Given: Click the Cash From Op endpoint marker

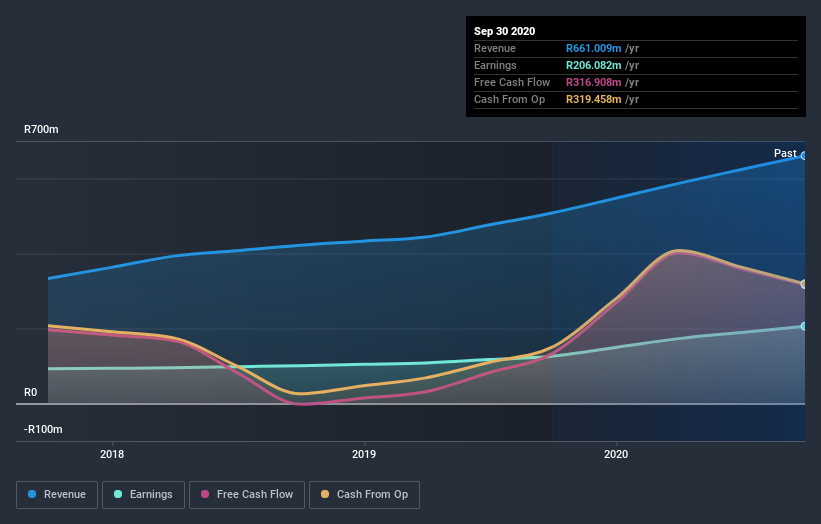Looking at the screenshot, I should point(803,284).
